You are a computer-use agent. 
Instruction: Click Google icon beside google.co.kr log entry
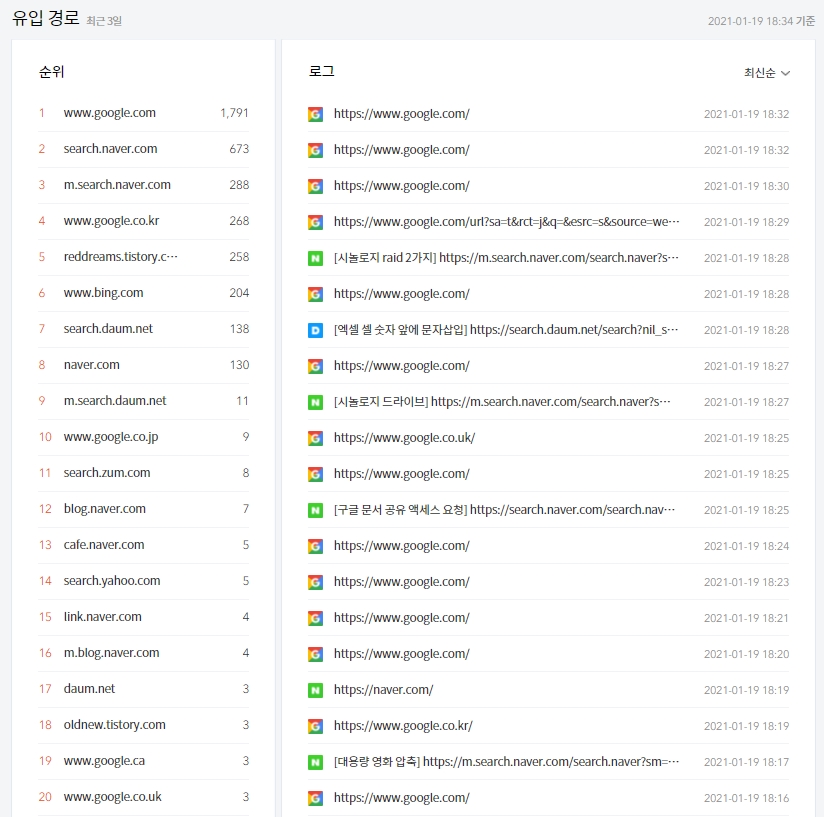315,726
